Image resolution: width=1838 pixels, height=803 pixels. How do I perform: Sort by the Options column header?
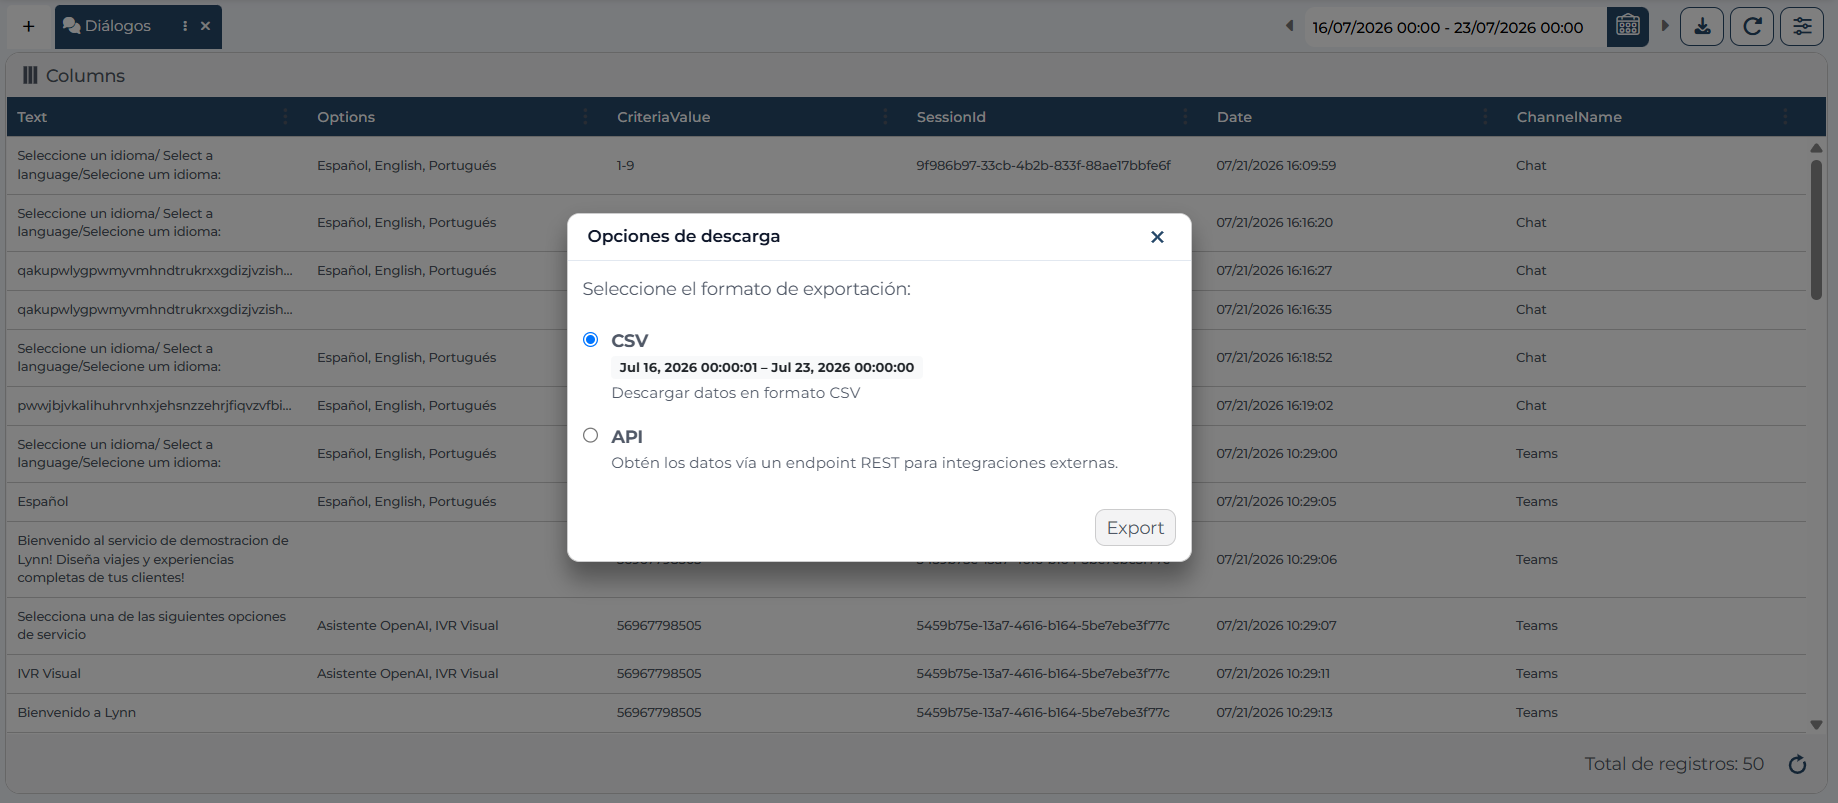346,117
